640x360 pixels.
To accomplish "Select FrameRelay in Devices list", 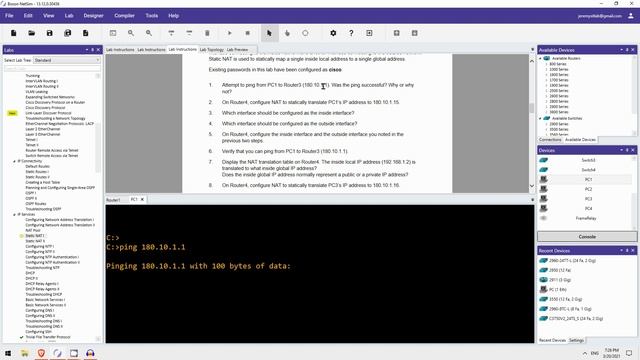I will 586,218.
